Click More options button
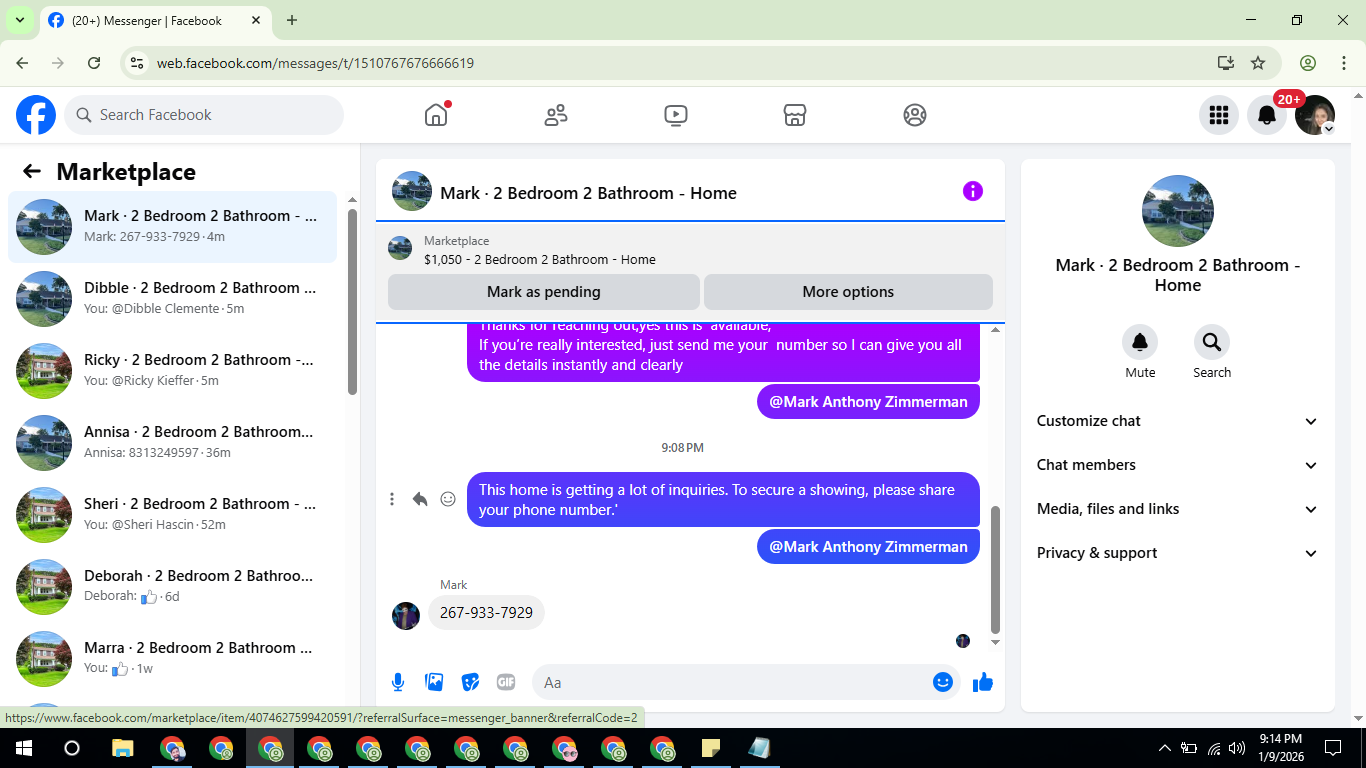Image resolution: width=1366 pixels, height=768 pixels. click(x=848, y=292)
